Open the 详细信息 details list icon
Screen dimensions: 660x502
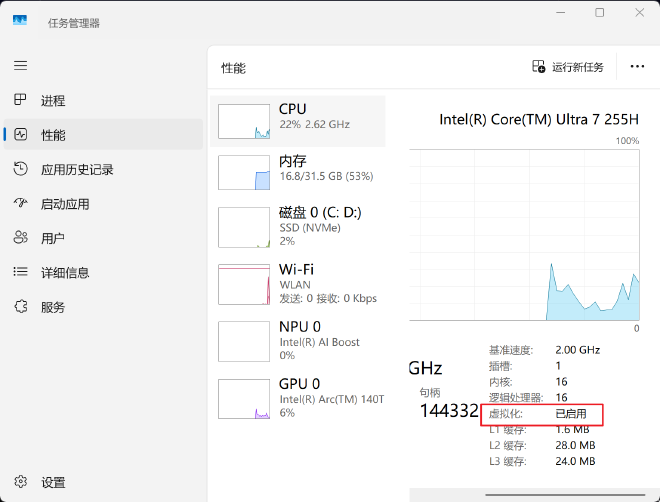tap(20, 272)
